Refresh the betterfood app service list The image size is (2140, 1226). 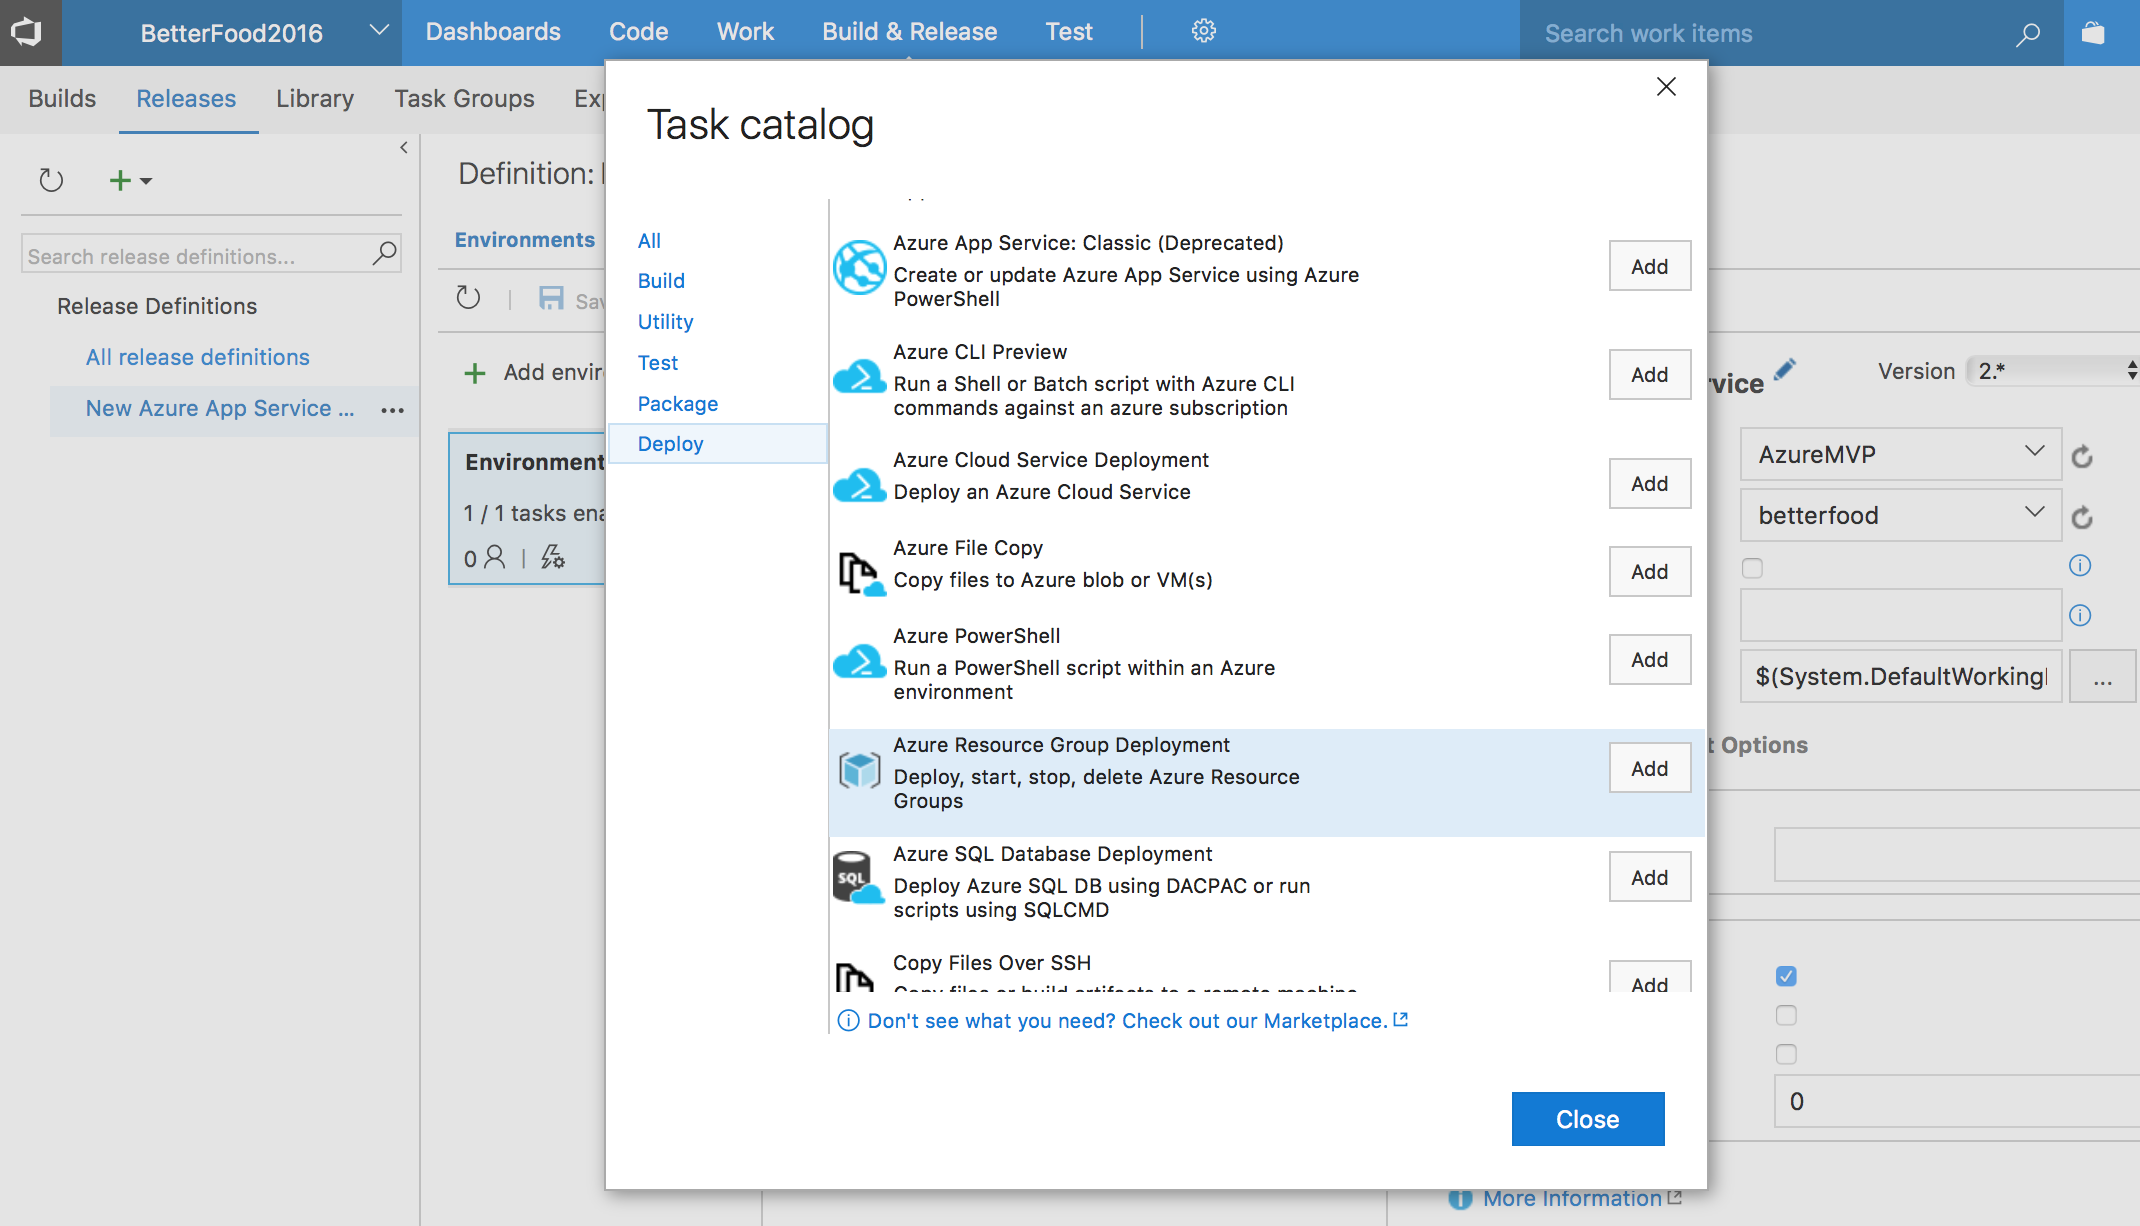coord(2082,517)
